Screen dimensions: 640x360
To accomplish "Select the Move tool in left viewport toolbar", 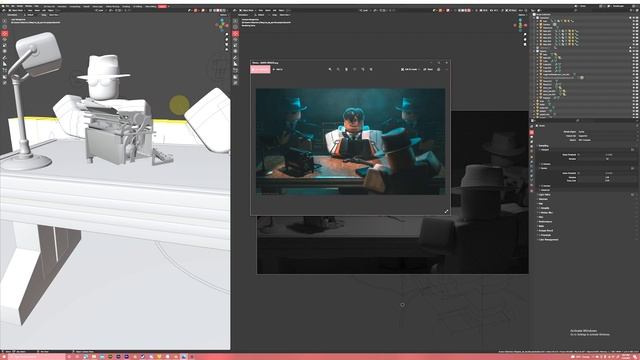I will point(4,33).
